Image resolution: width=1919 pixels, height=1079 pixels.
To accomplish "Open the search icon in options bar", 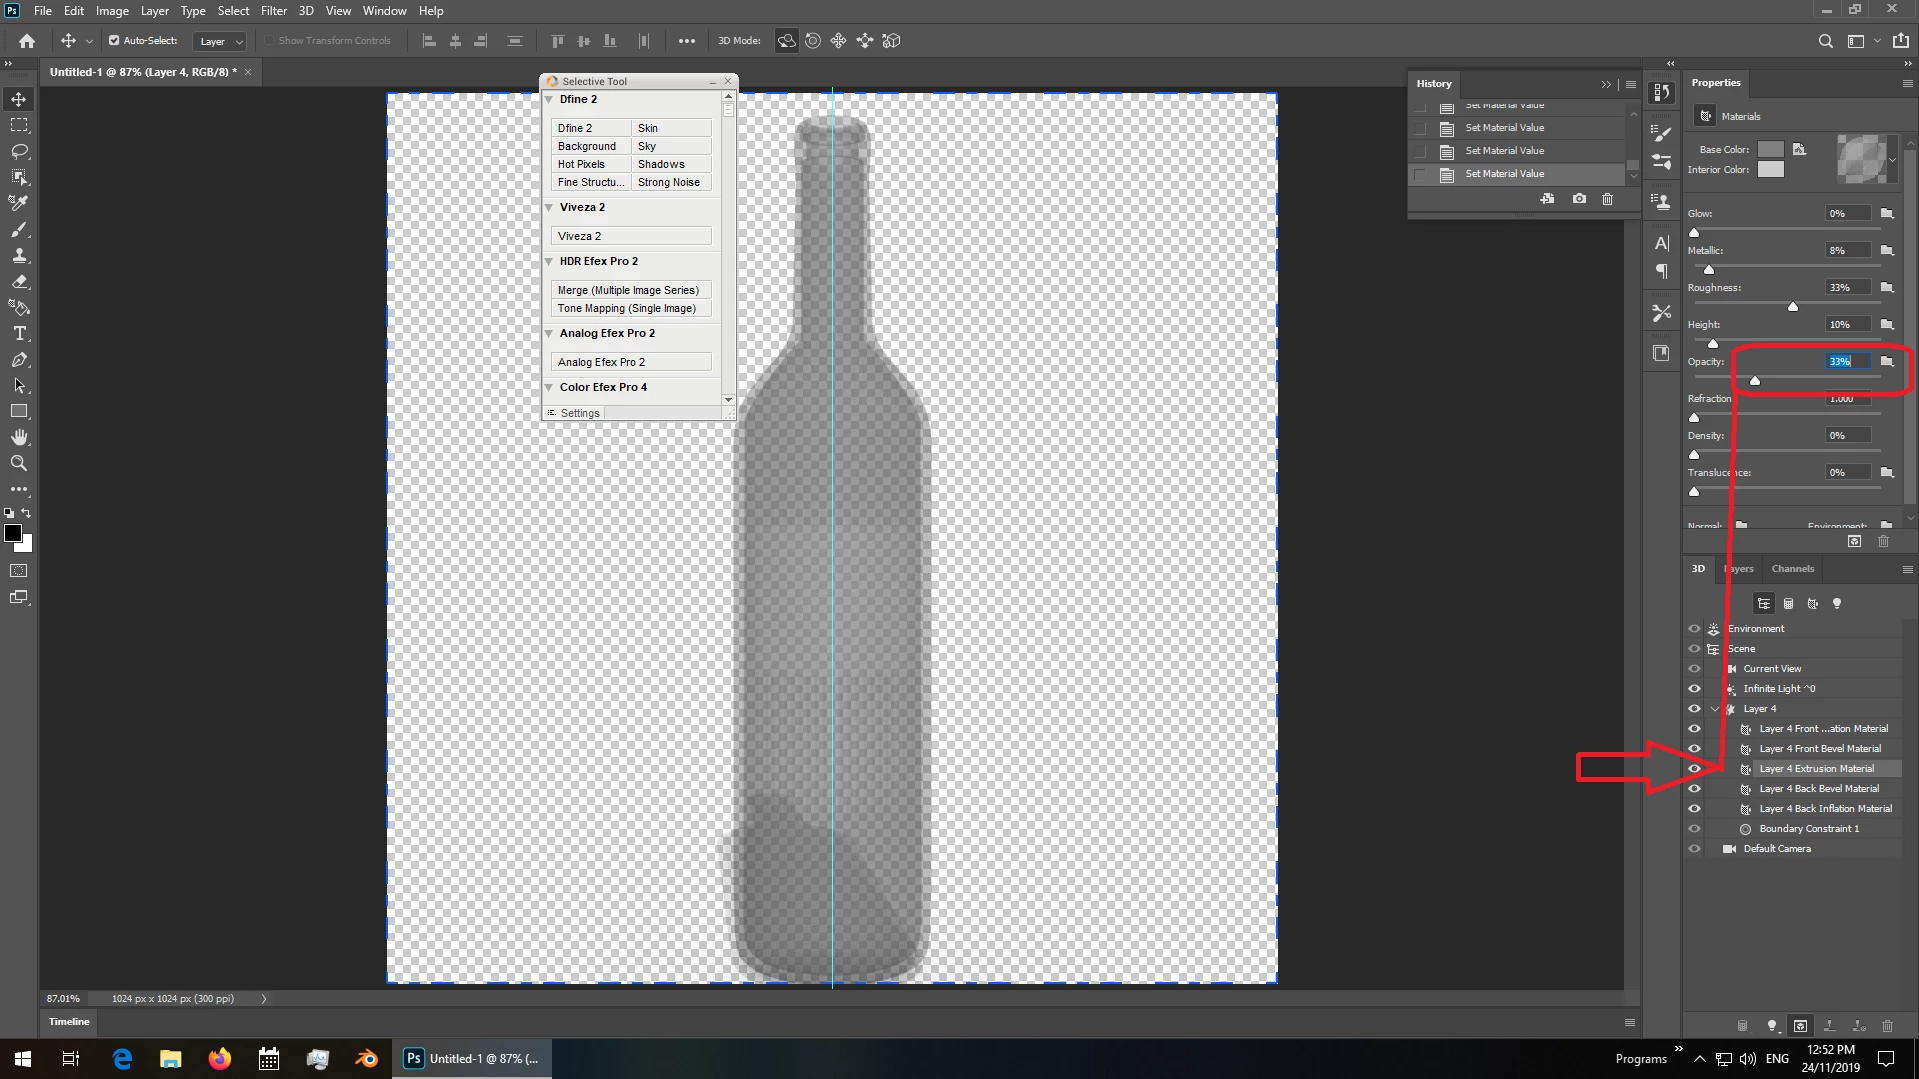I will click(1825, 41).
